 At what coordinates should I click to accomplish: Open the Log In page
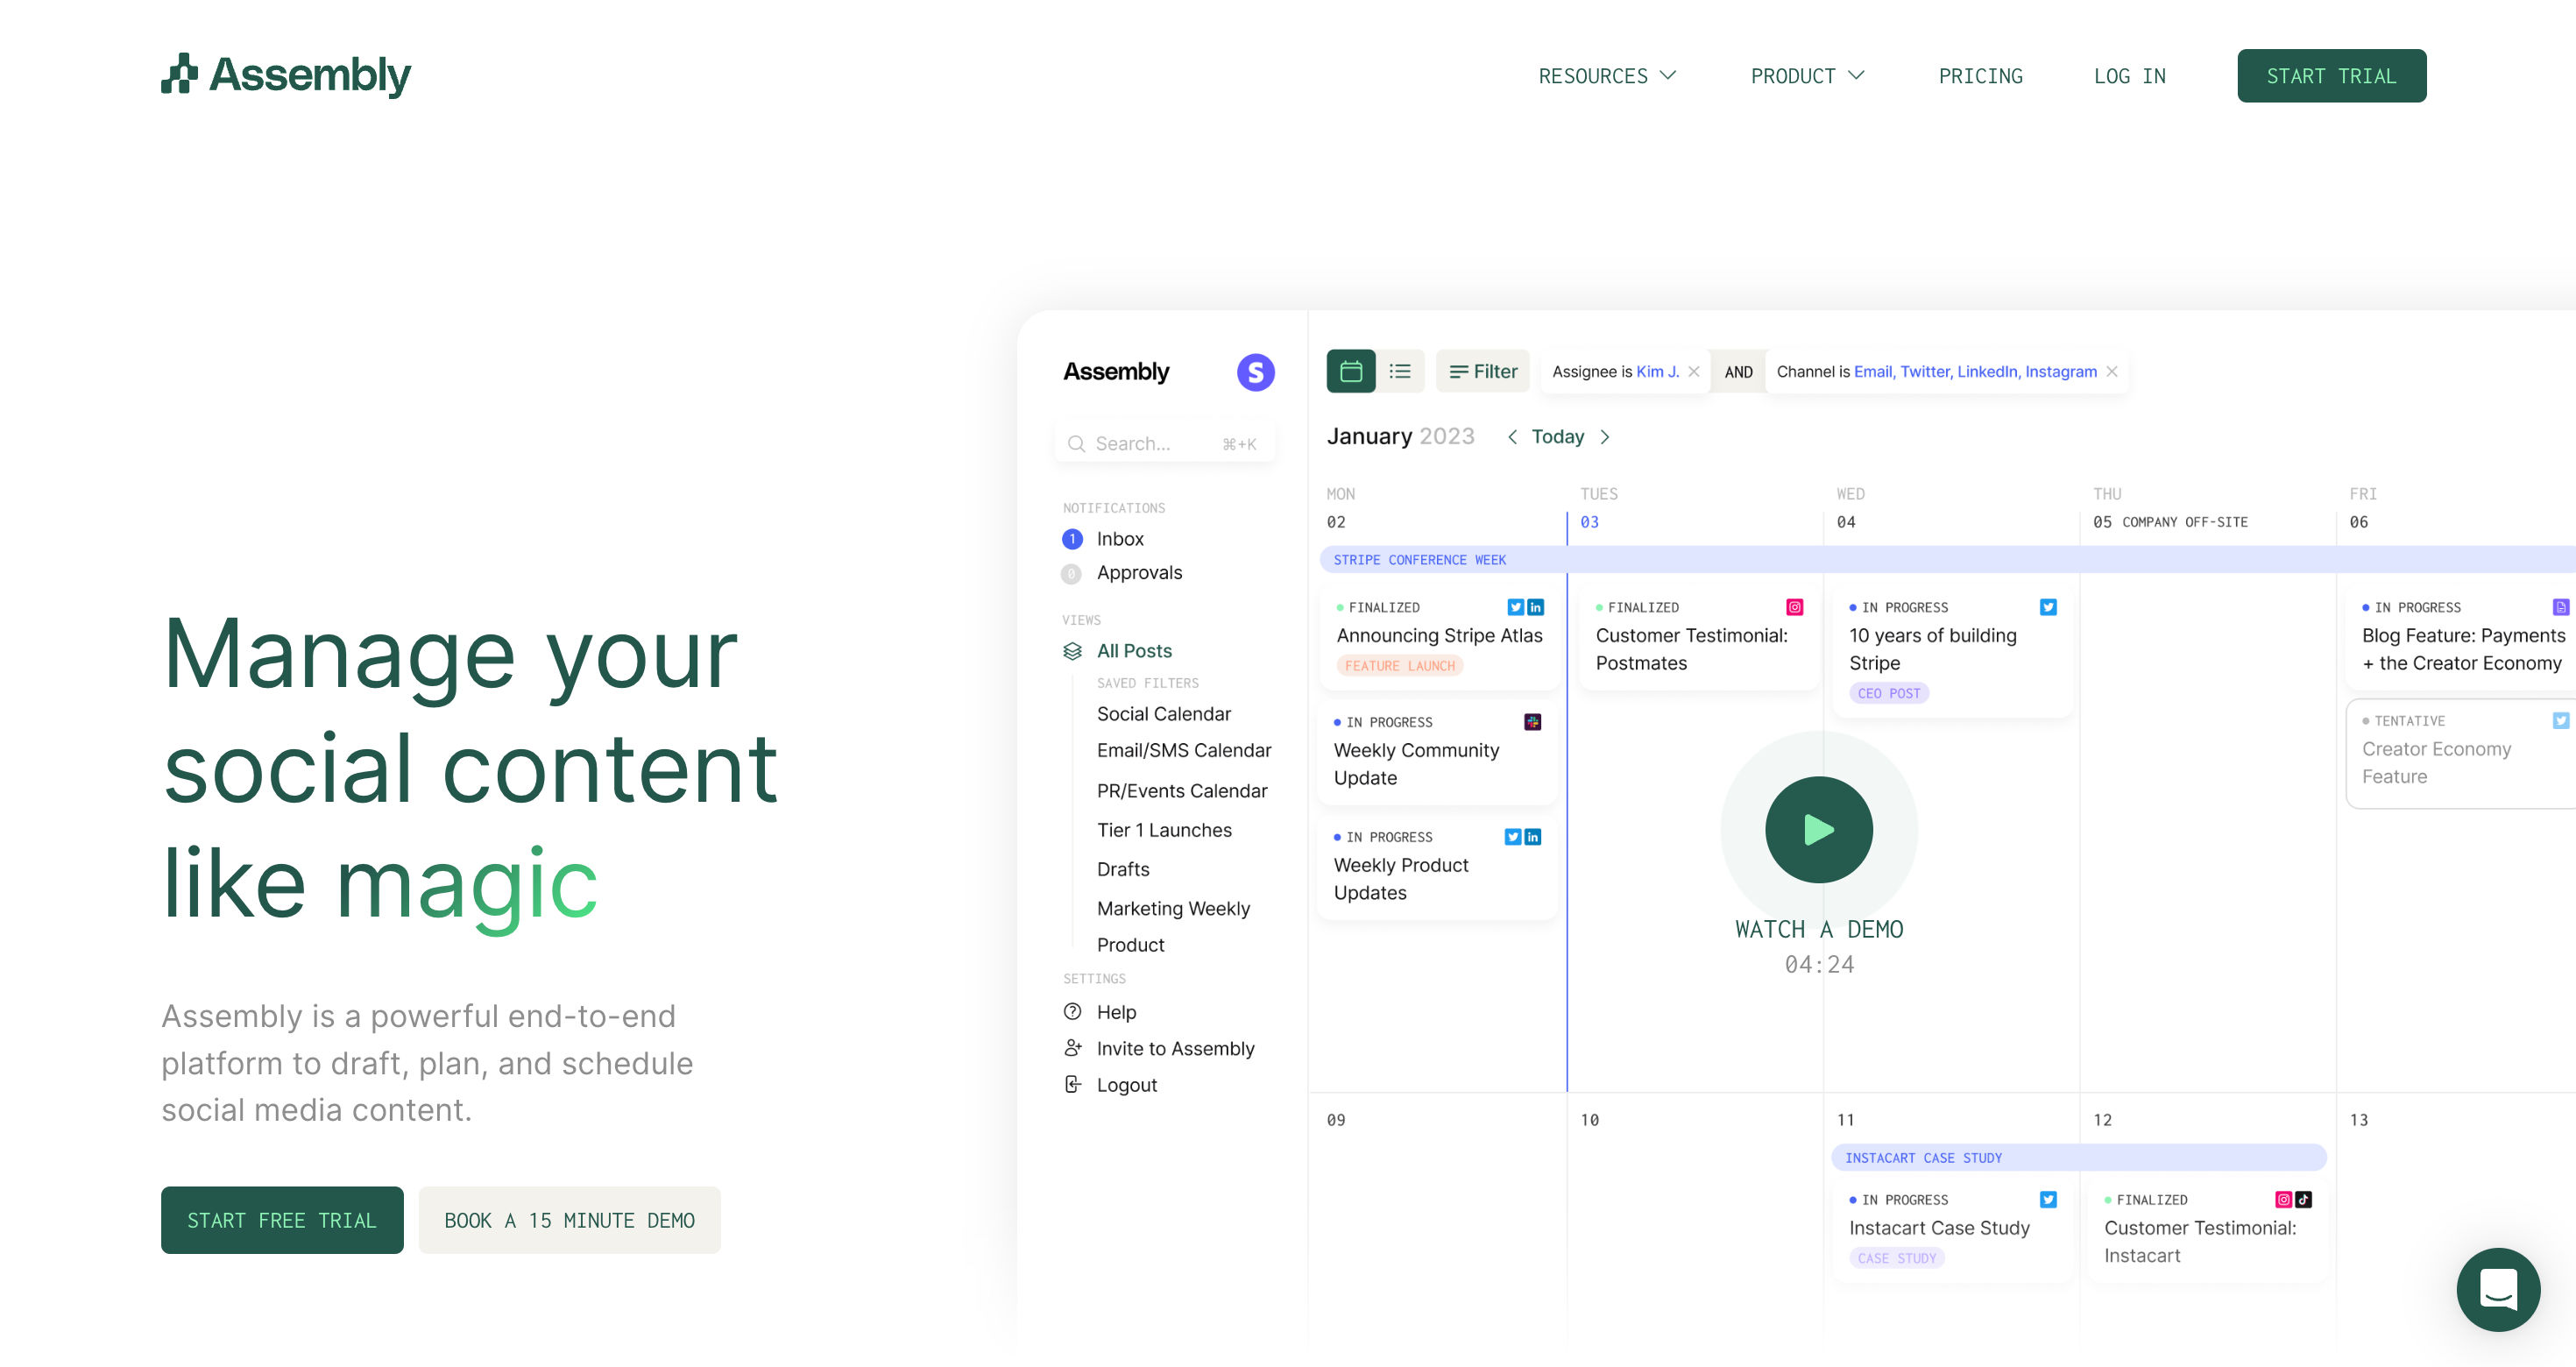[2129, 76]
